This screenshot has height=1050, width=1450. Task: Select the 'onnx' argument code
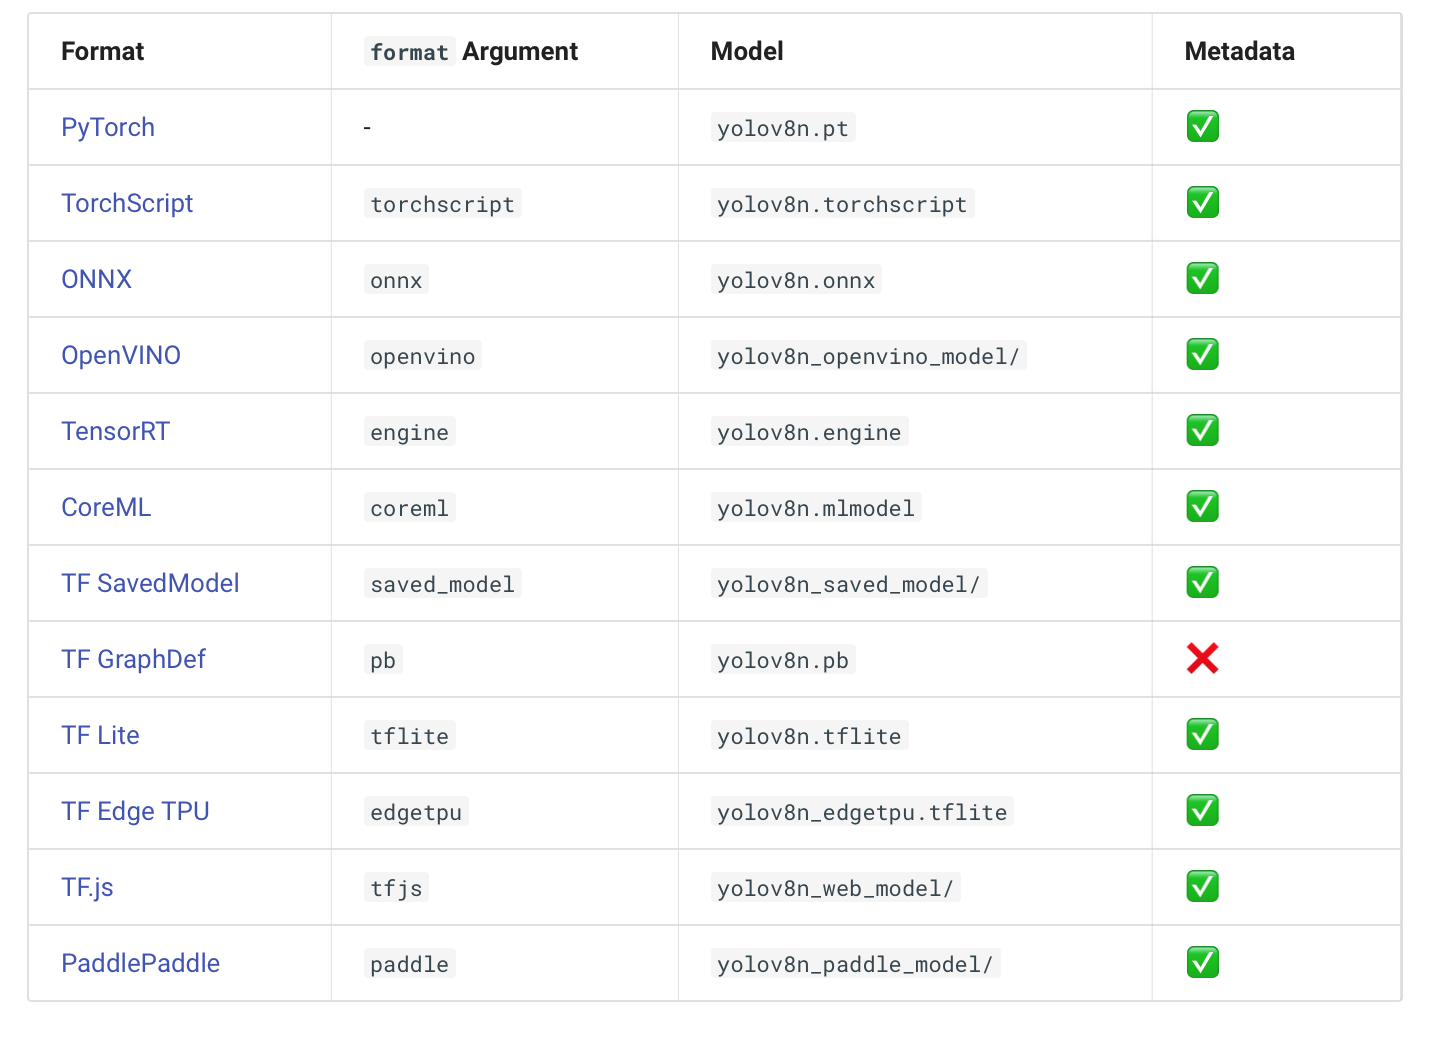click(x=396, y=280)
